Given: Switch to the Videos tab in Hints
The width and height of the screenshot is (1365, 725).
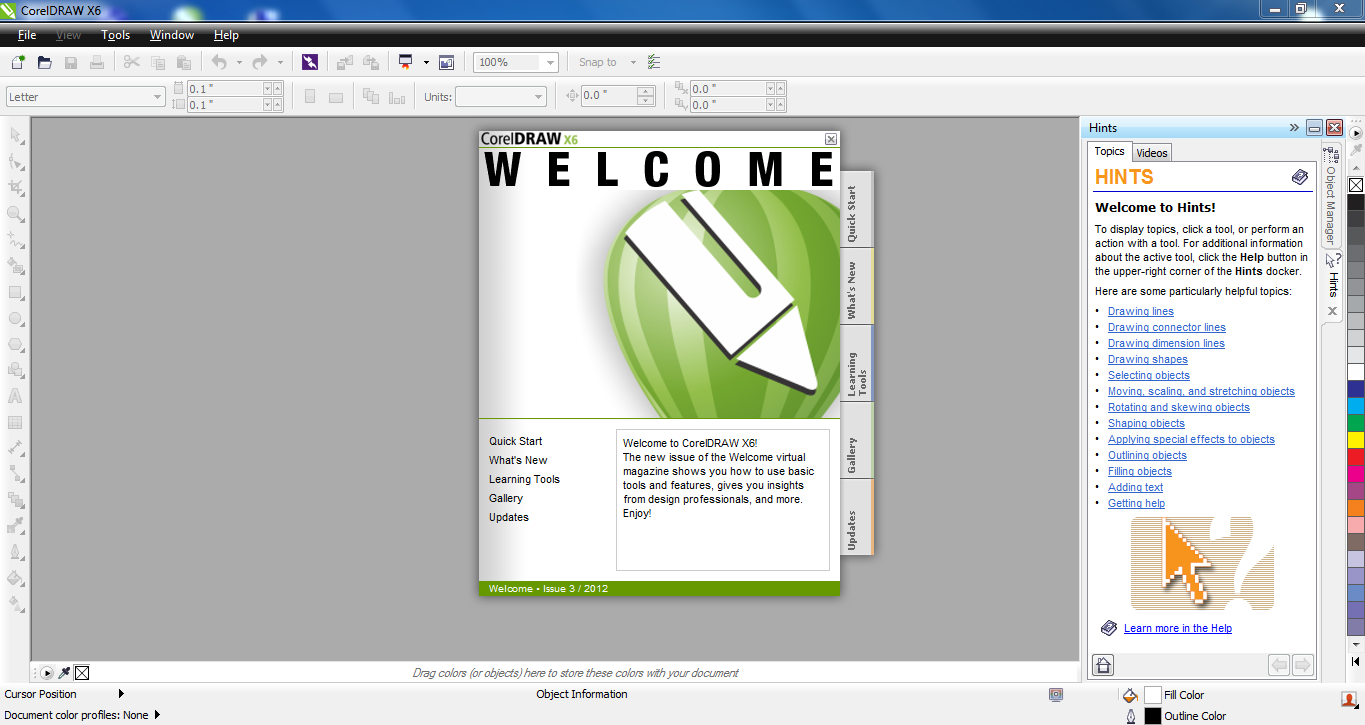Looking at the screenshot, I should coord(1152,153).
